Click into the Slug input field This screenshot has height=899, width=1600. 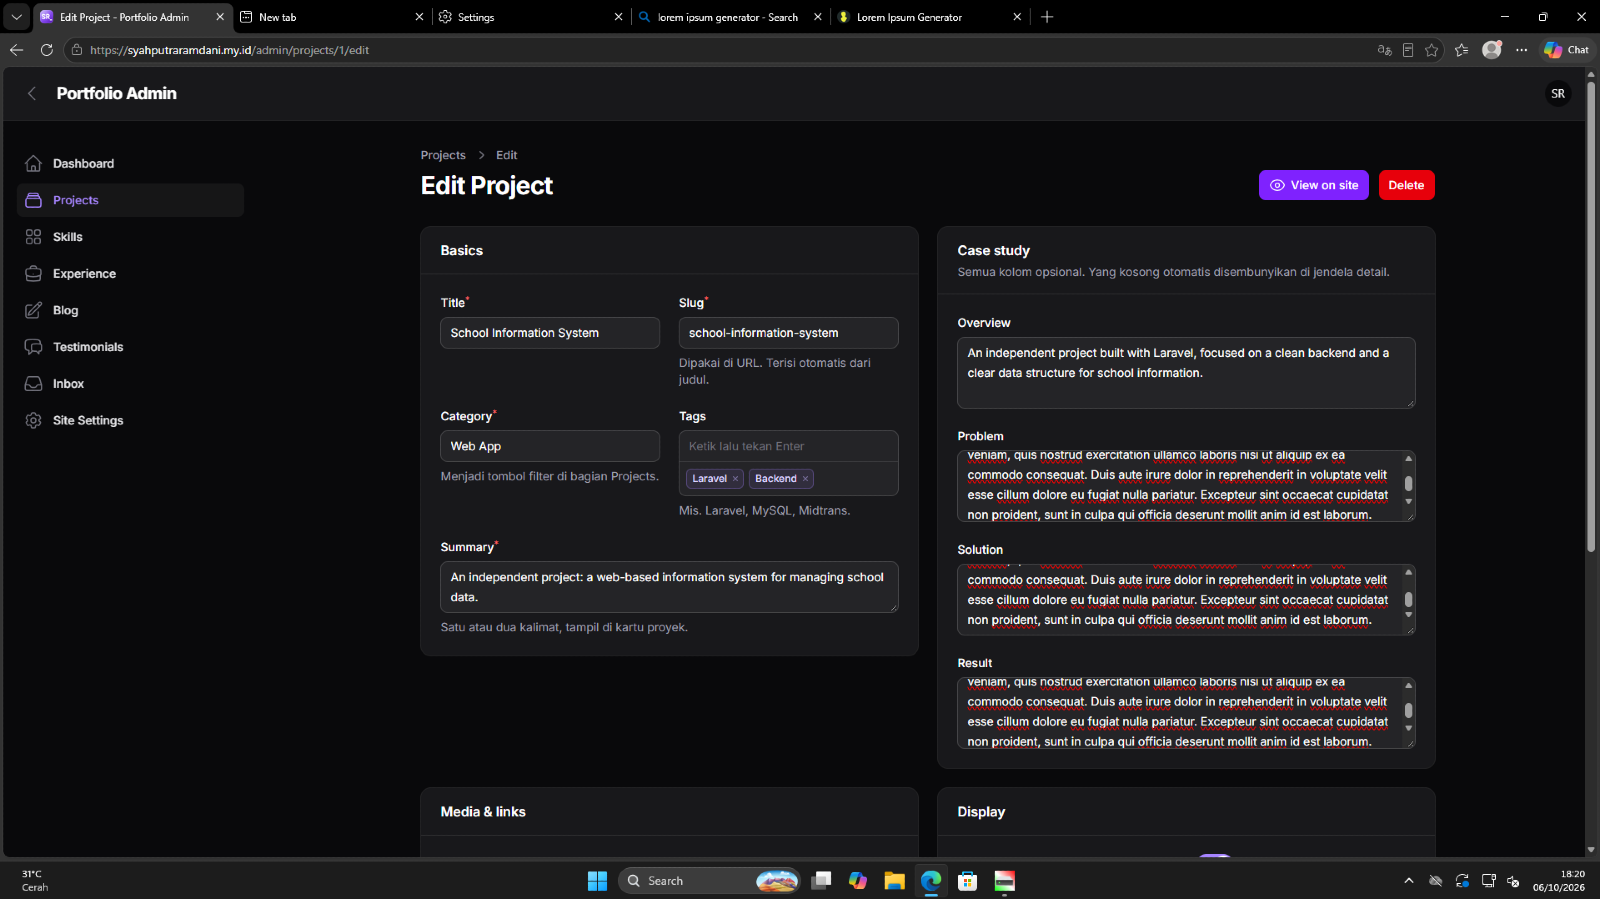click(789, 333)
